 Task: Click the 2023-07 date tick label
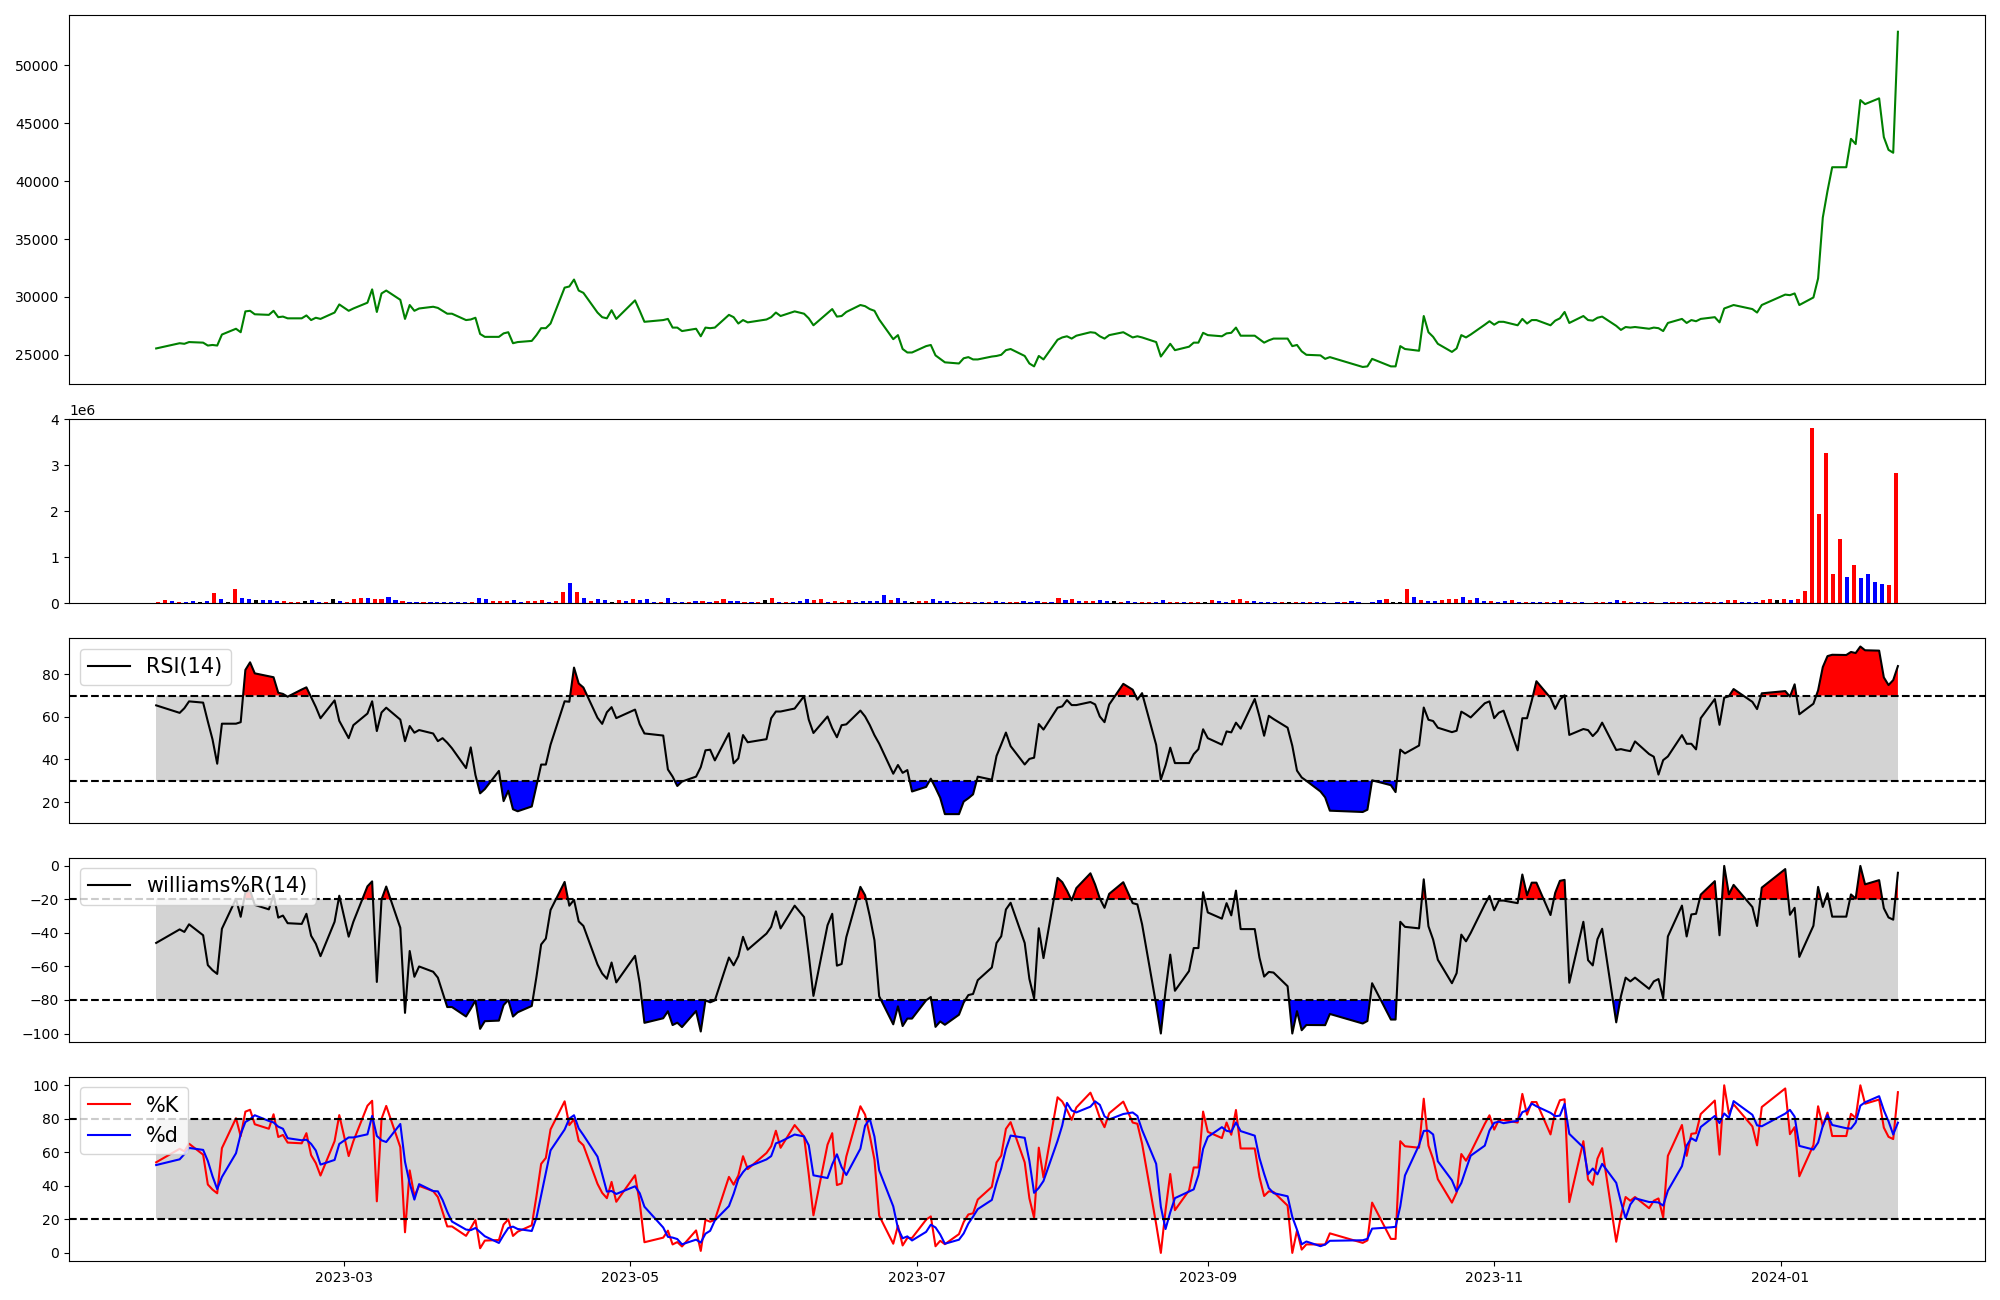tap(917, 1277)
